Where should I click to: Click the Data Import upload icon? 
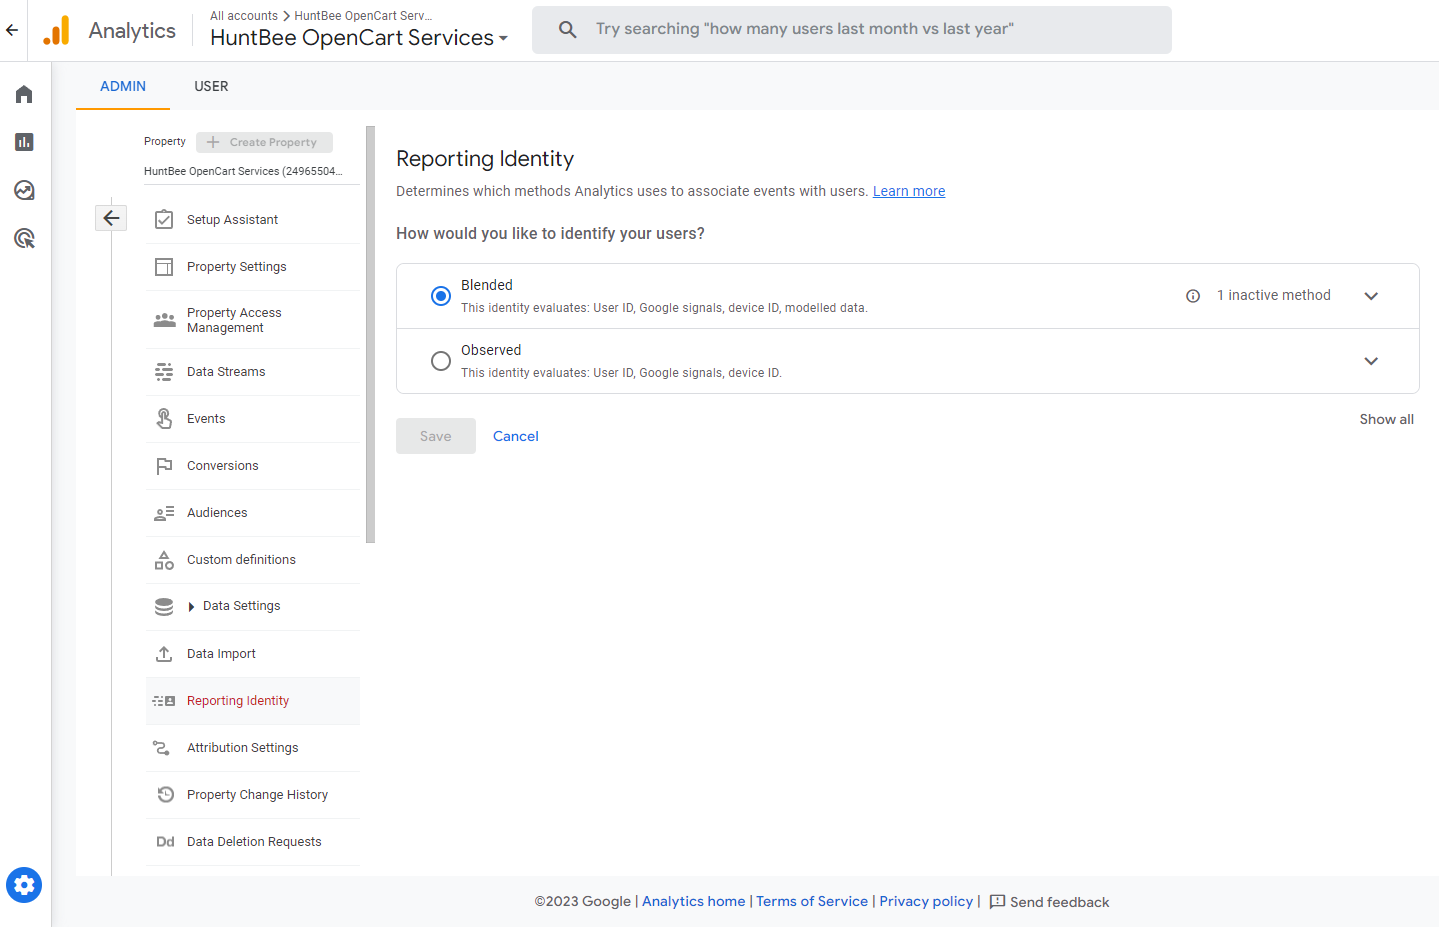(164, 654)
